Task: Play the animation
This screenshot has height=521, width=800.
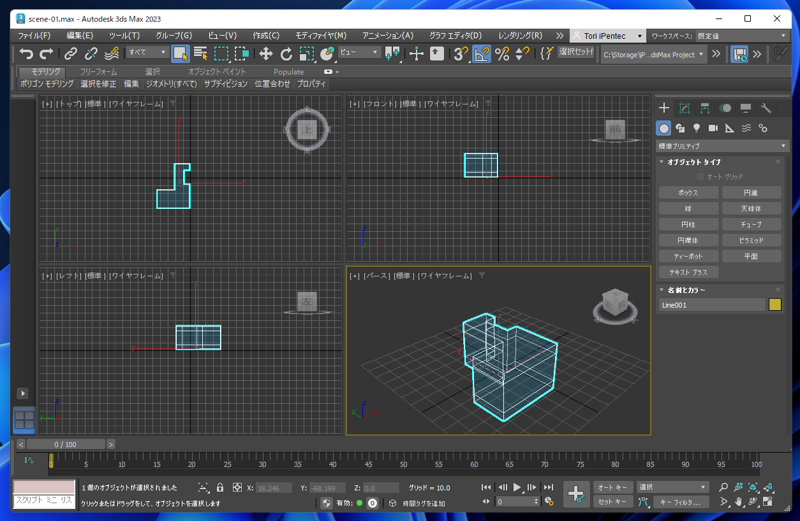Action: tap(517, 487)
